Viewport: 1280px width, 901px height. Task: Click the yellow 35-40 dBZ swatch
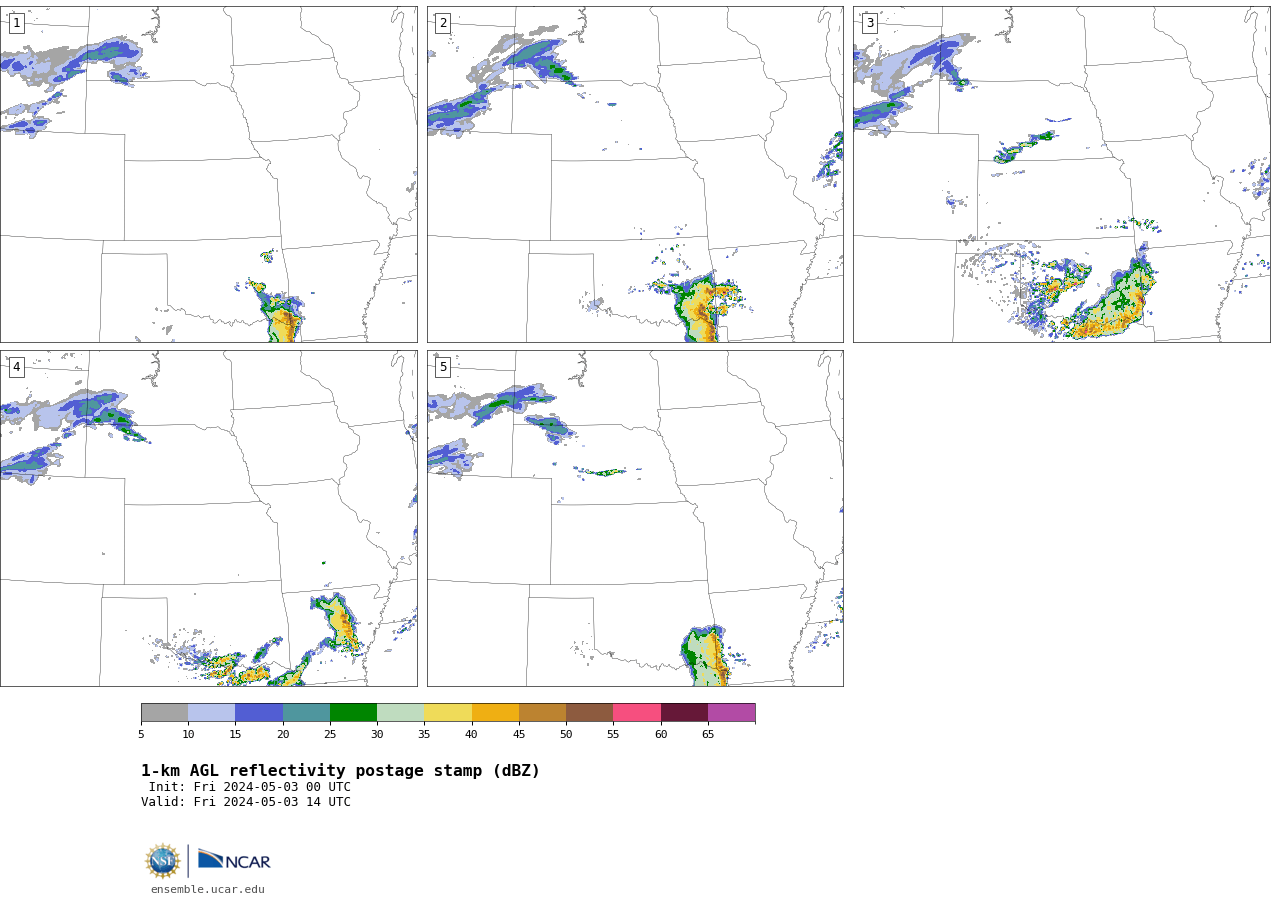[x=448, y=713]
